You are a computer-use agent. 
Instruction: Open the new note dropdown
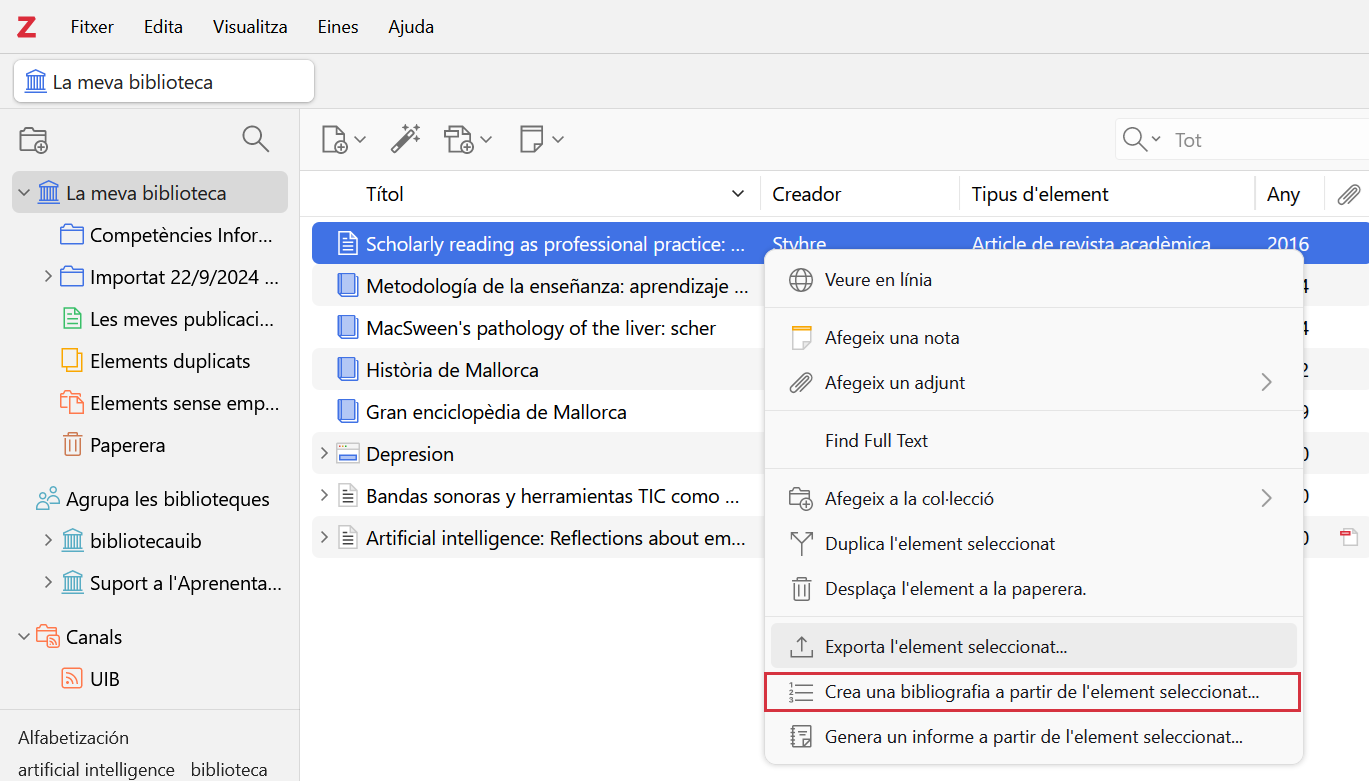pyautogui.click(x=542, y=140)
